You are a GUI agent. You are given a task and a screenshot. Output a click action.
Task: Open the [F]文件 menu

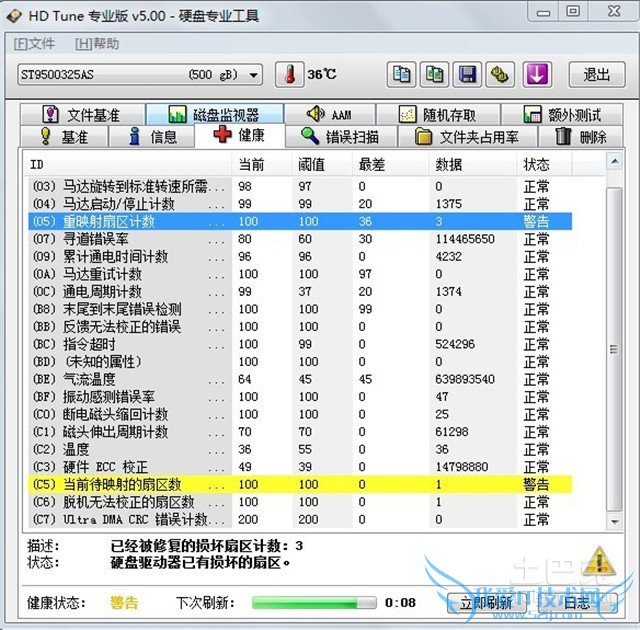click(x=34, y=44)
